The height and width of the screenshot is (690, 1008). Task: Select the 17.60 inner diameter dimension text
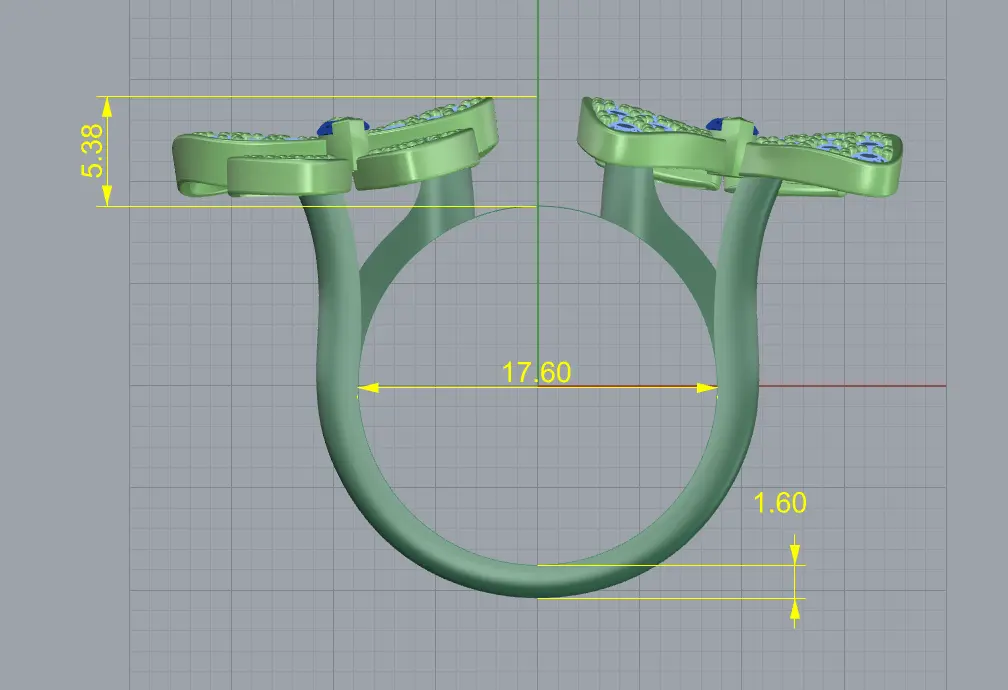click(536, 372)
